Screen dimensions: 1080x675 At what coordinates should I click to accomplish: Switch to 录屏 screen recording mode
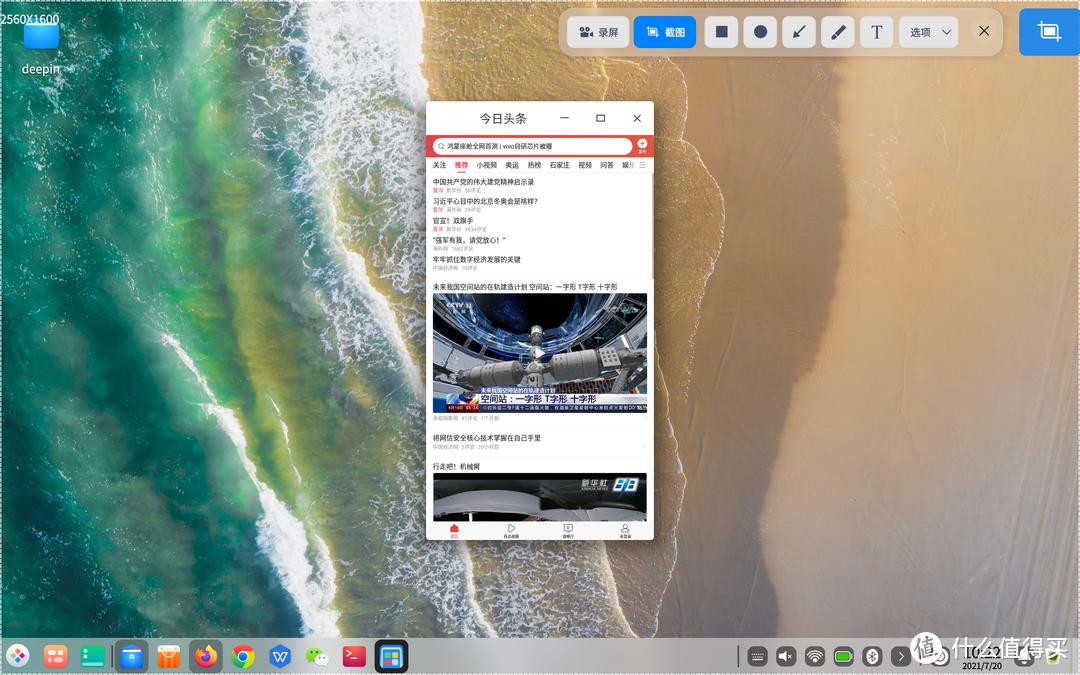pyautogui.click(x=596, y=31)
